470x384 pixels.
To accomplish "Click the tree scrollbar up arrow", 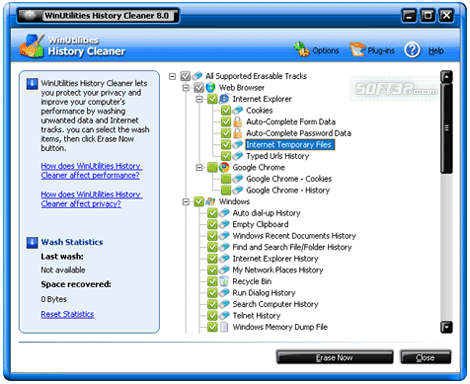I will (x=446, y=77).
